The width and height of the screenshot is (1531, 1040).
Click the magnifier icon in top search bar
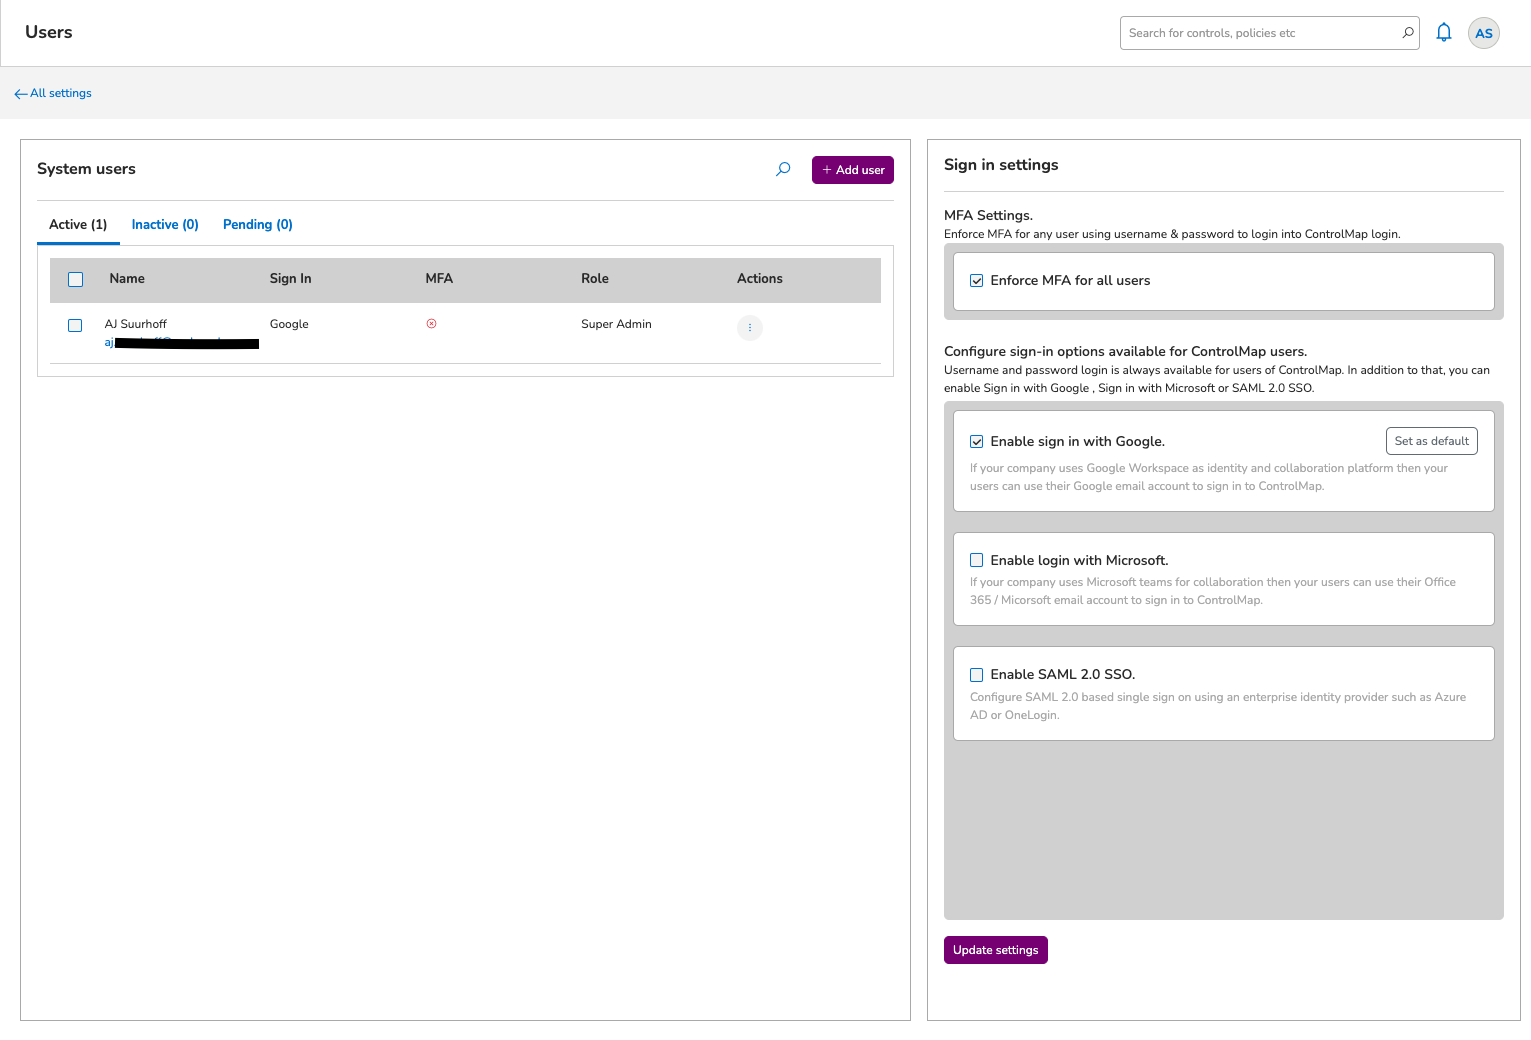pyautogui.click(x=1407, y=33)
